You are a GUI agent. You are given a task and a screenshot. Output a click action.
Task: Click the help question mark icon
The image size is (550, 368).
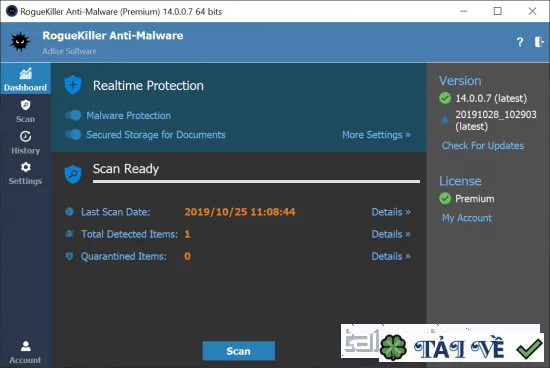[x=520, y=42]
